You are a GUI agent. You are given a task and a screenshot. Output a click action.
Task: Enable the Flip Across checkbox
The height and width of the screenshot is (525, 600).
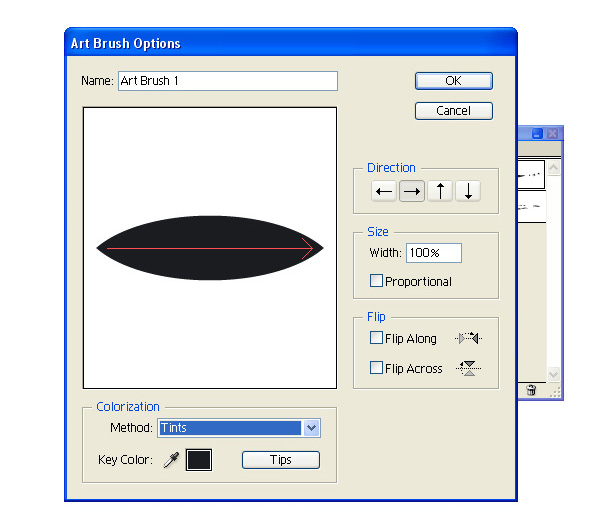tap(377, 369)
